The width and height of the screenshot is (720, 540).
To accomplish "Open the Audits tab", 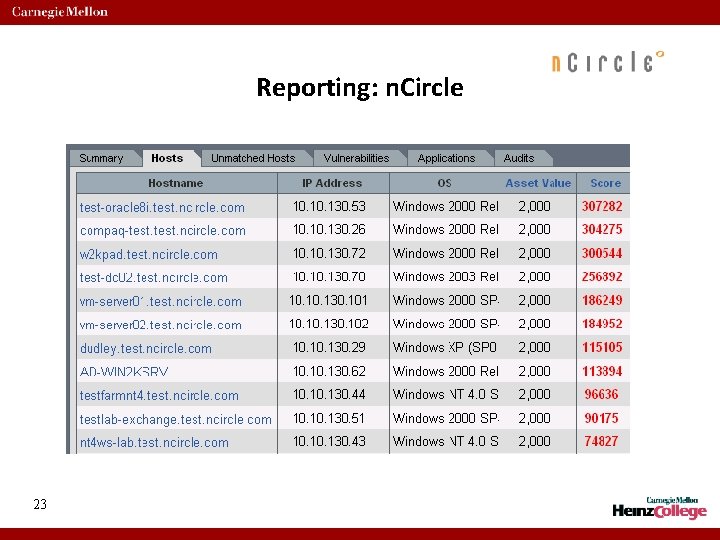I will (519, 158).
